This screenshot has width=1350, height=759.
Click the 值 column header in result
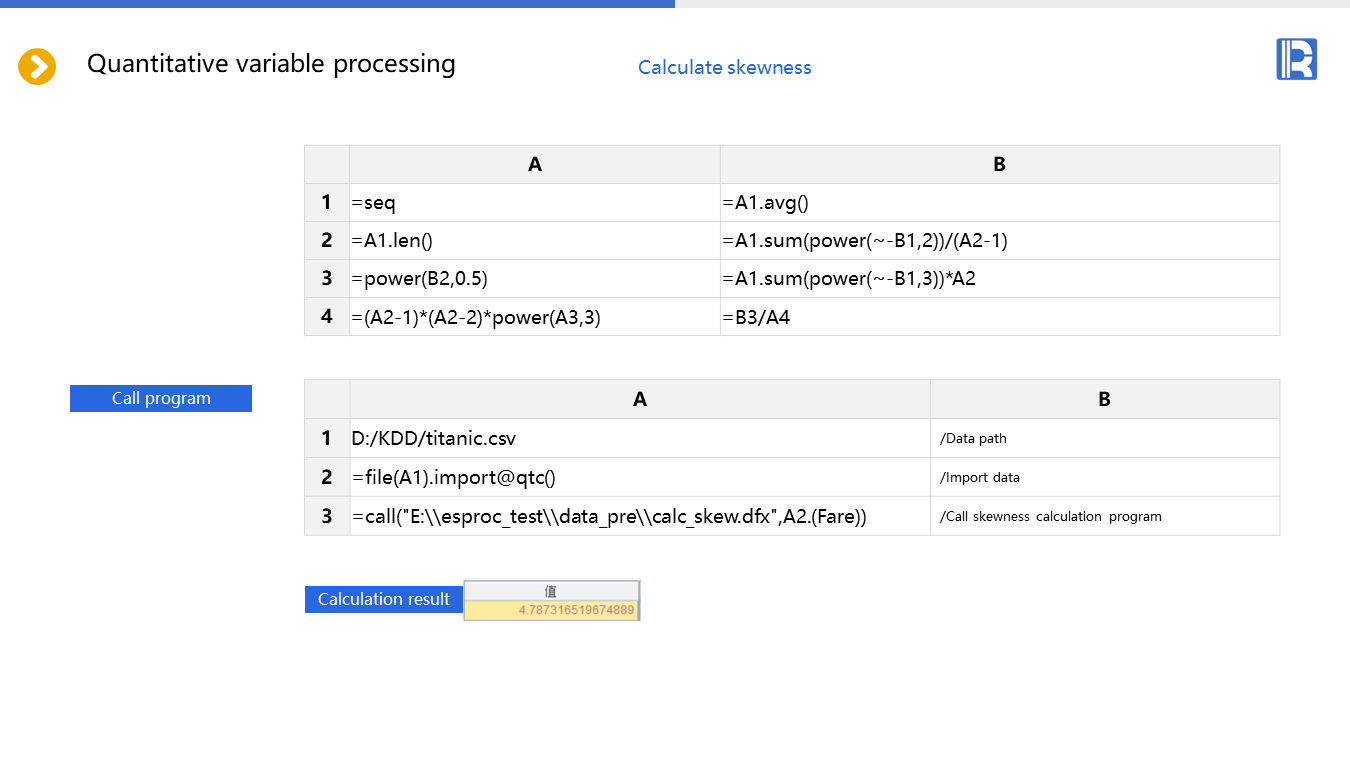click(x=552, y=591)
